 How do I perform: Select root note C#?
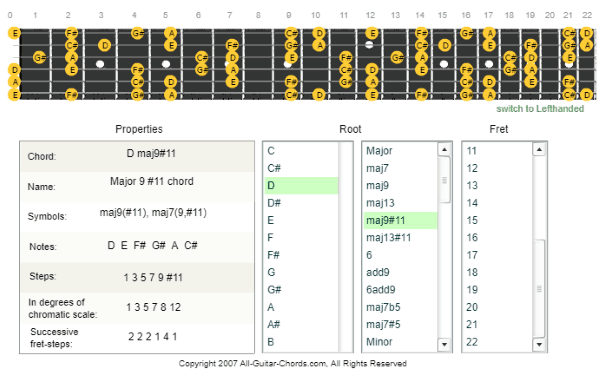[x=301, y=168]
